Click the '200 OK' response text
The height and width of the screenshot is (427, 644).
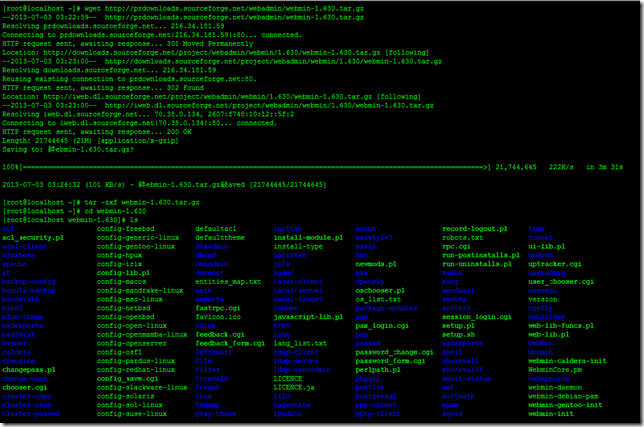coord(179,132)
